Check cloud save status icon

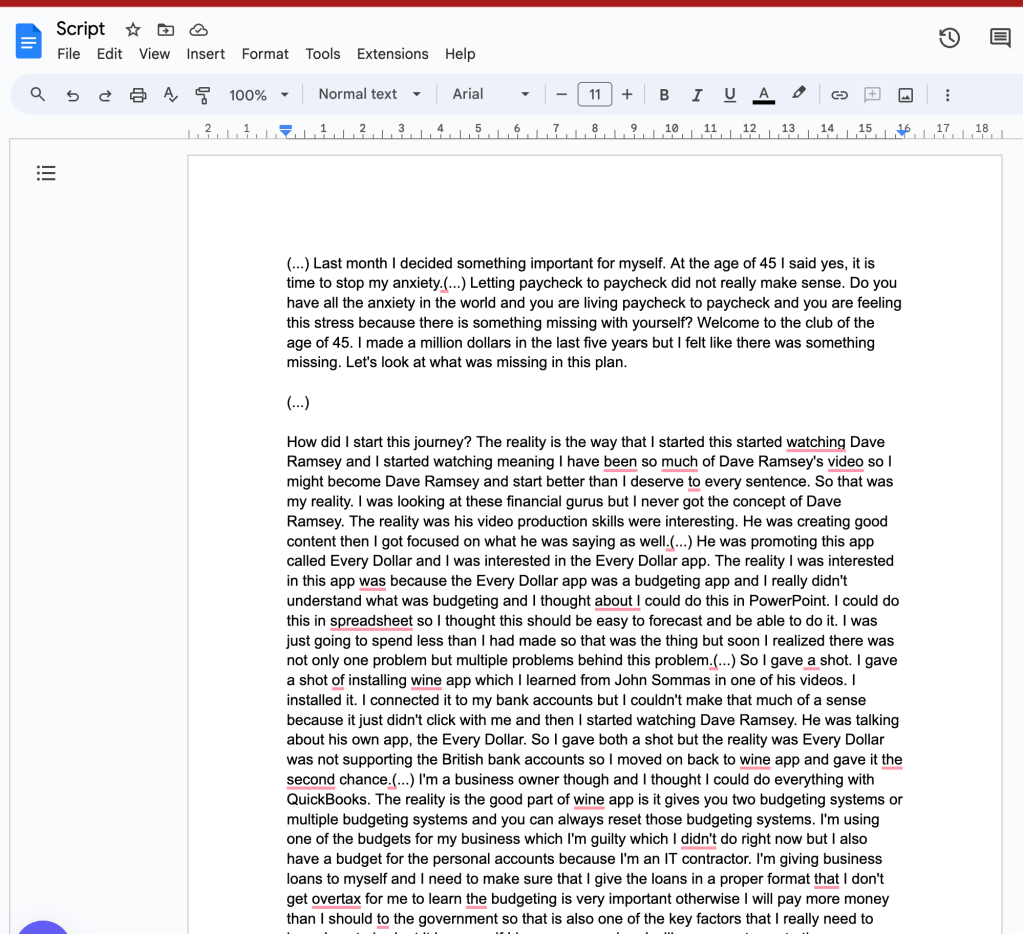[x=198, y=29]
